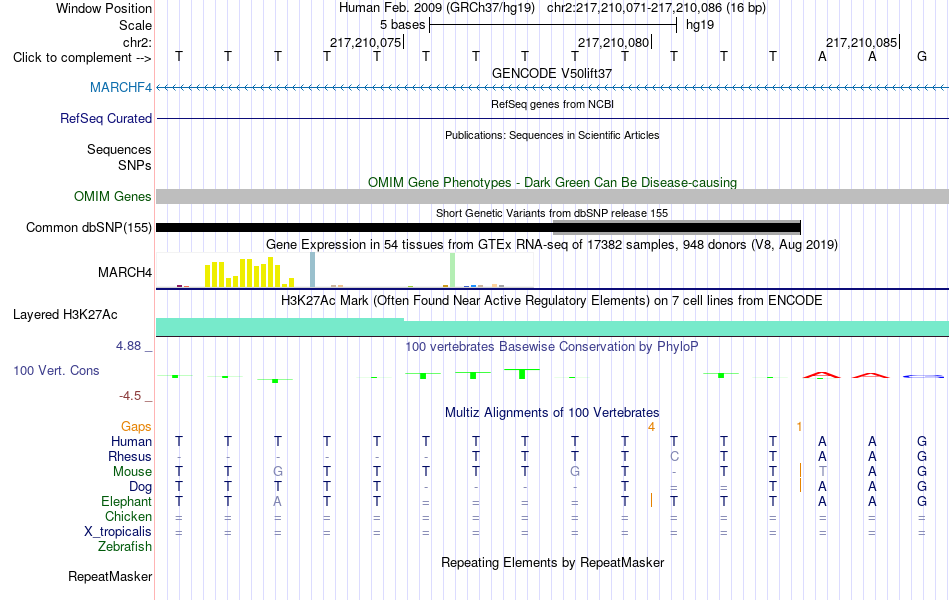Image resolution: width=950 pixels, height=600 pixels.
Task: Click the tallest green PhyloP conservation bar
Action: pyautogui.click(x=522, y=374)
